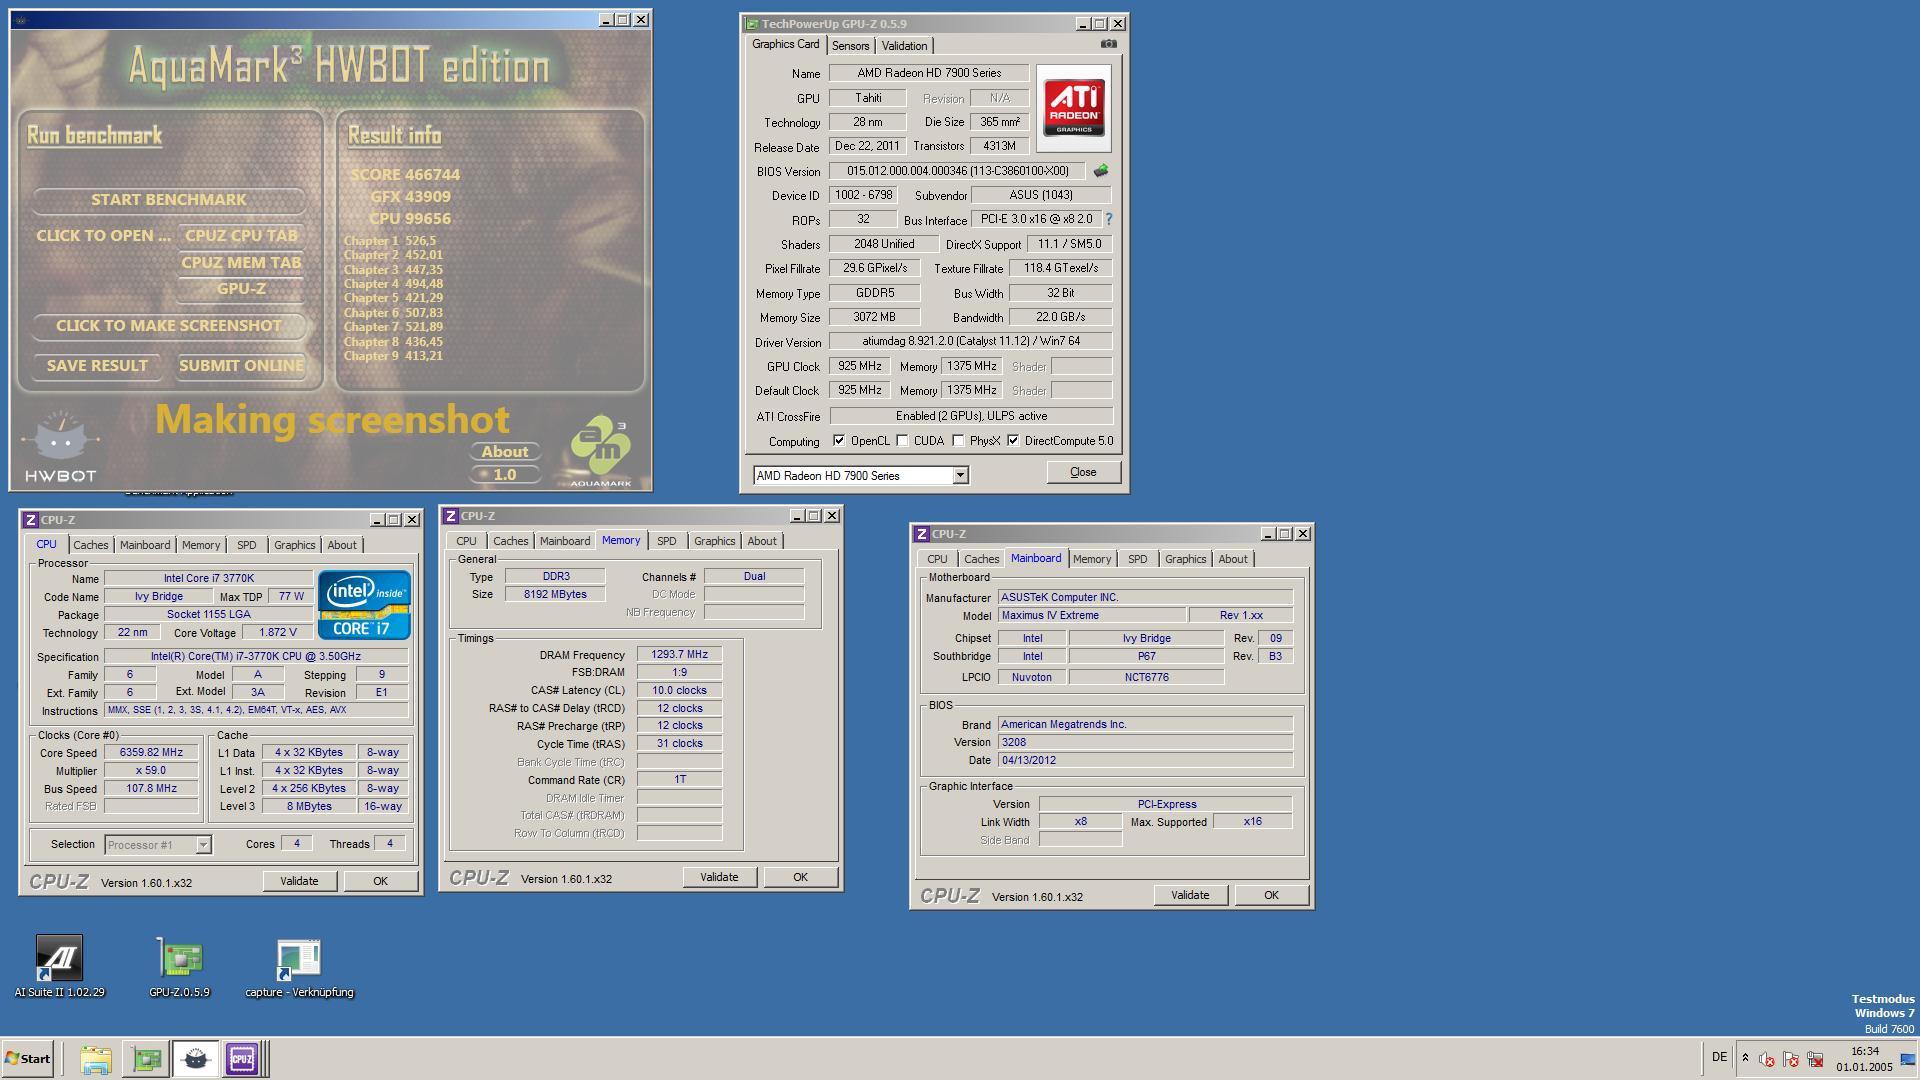The height and width of the screenshot is (1080, 1920).
Task: Click Close button in GPU-Z
Action: 1083,472
